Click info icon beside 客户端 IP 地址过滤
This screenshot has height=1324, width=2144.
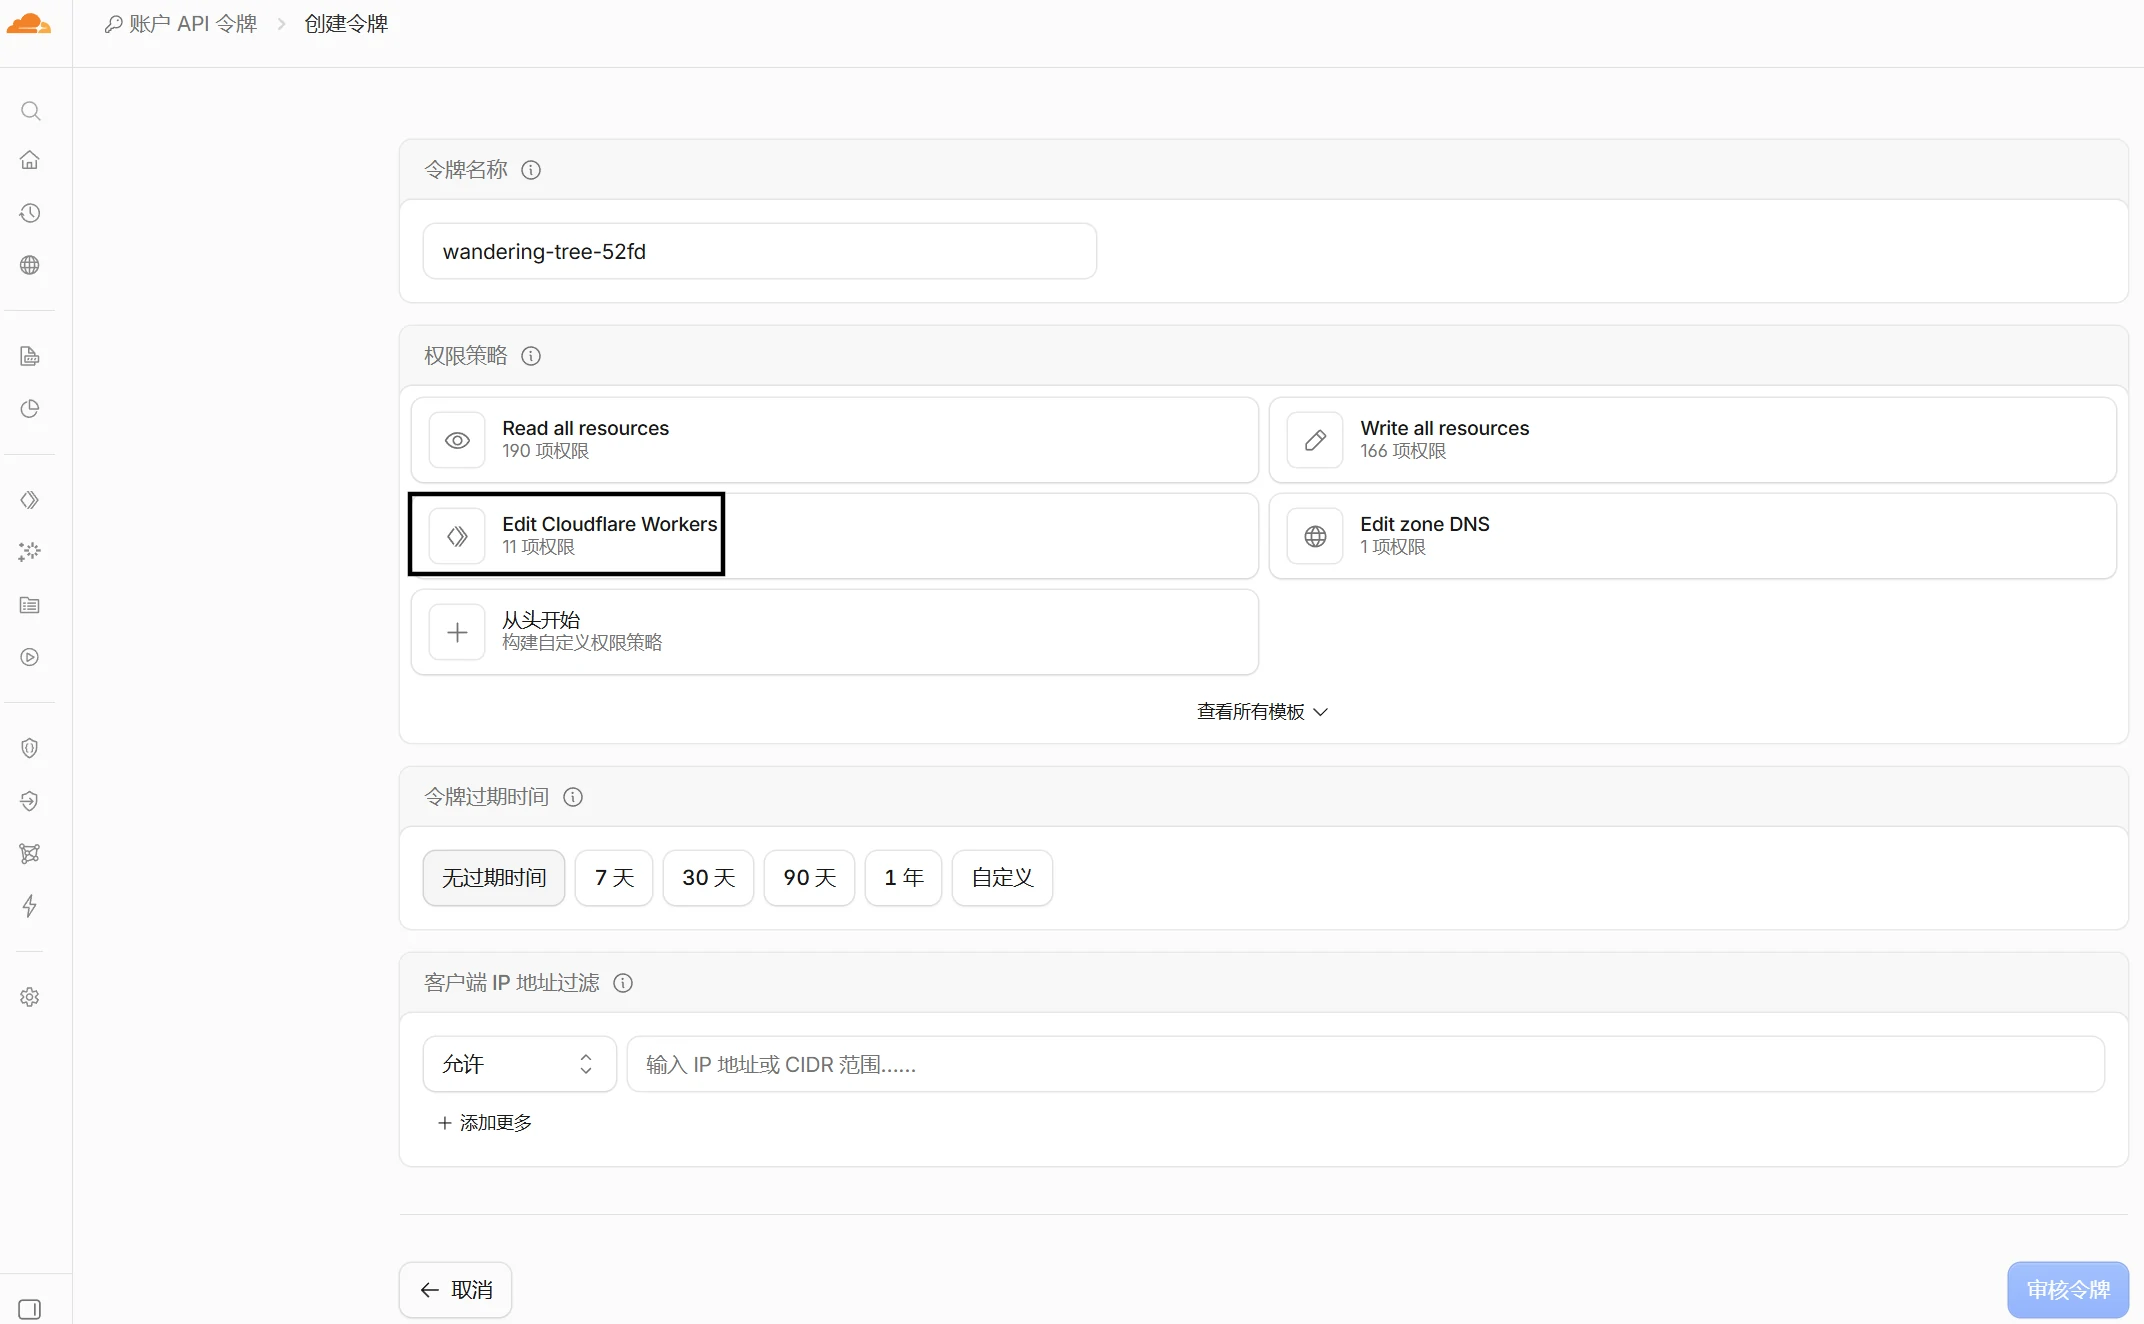[x=623, y=983]
